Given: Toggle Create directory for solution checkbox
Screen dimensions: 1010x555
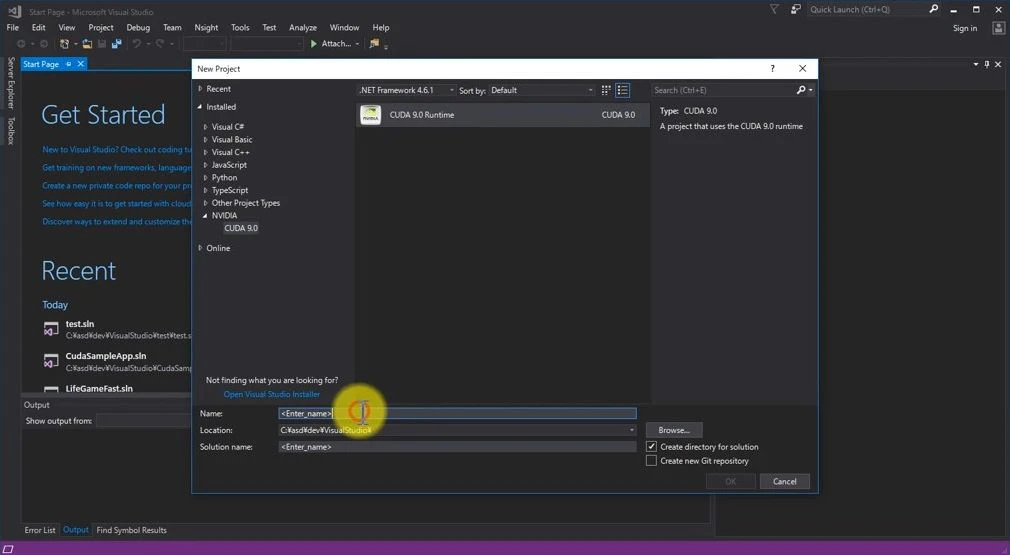Looking at the screenshot, I should 651,446.
